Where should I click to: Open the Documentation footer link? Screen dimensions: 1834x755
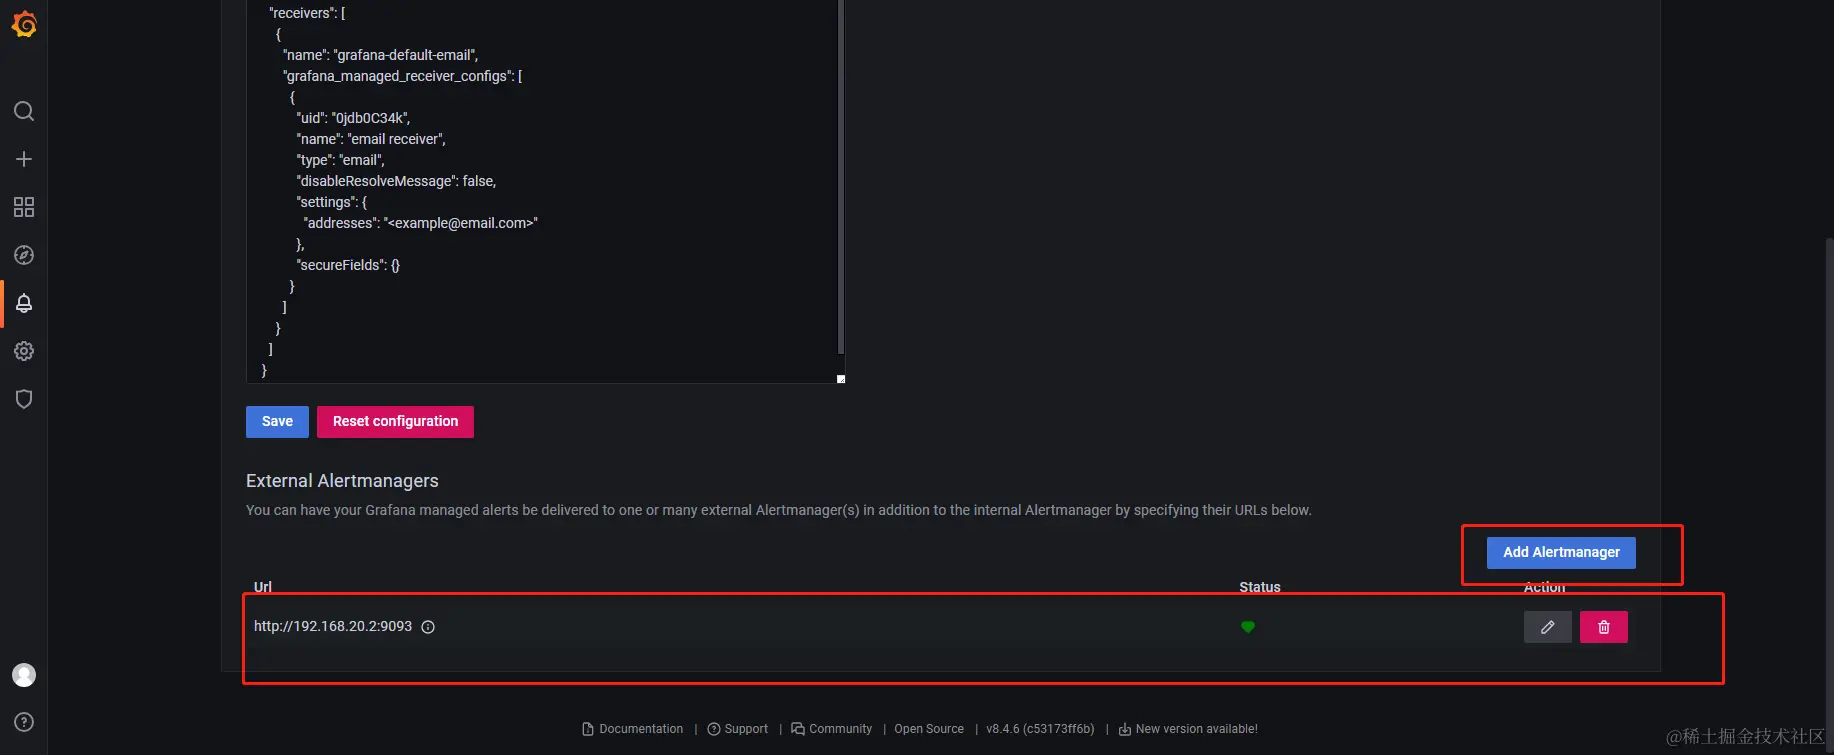(x=633, y=729)
